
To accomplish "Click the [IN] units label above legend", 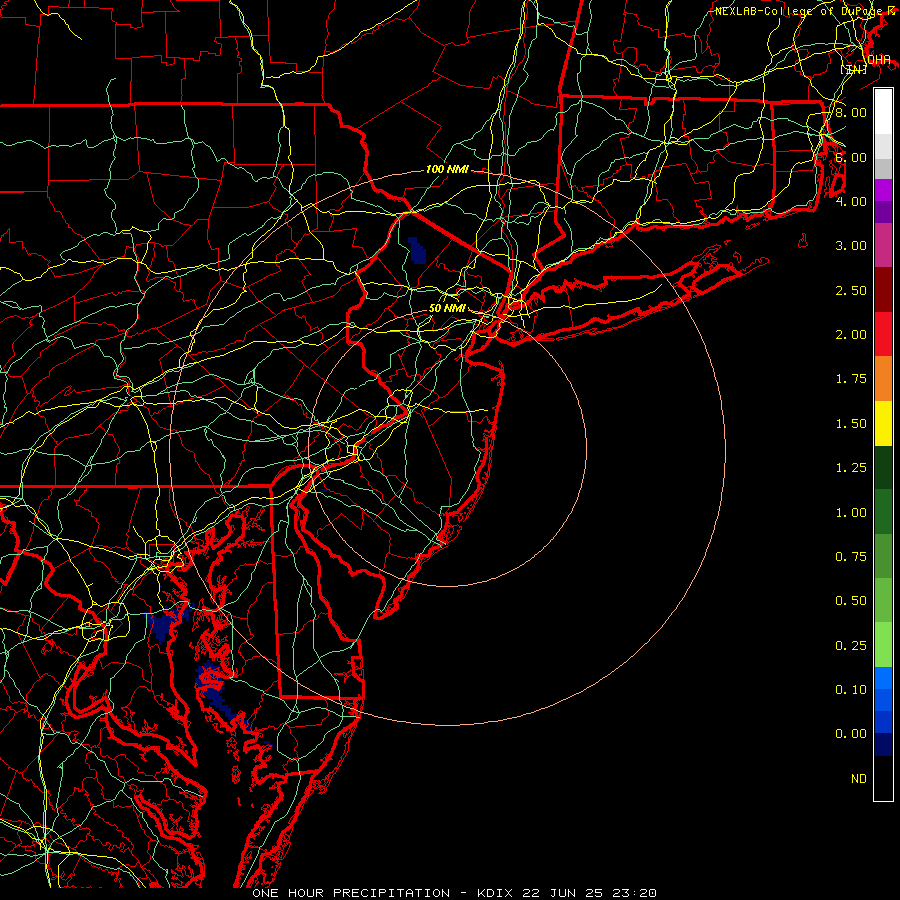I will pos(853,69).
